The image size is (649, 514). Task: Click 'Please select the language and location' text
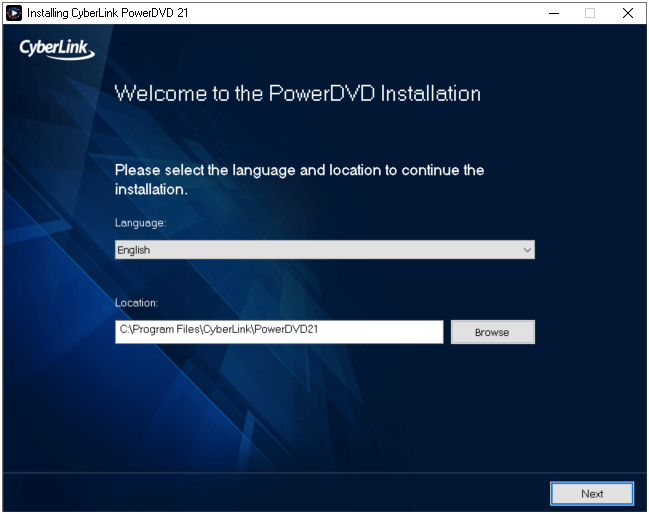[299, 180]
